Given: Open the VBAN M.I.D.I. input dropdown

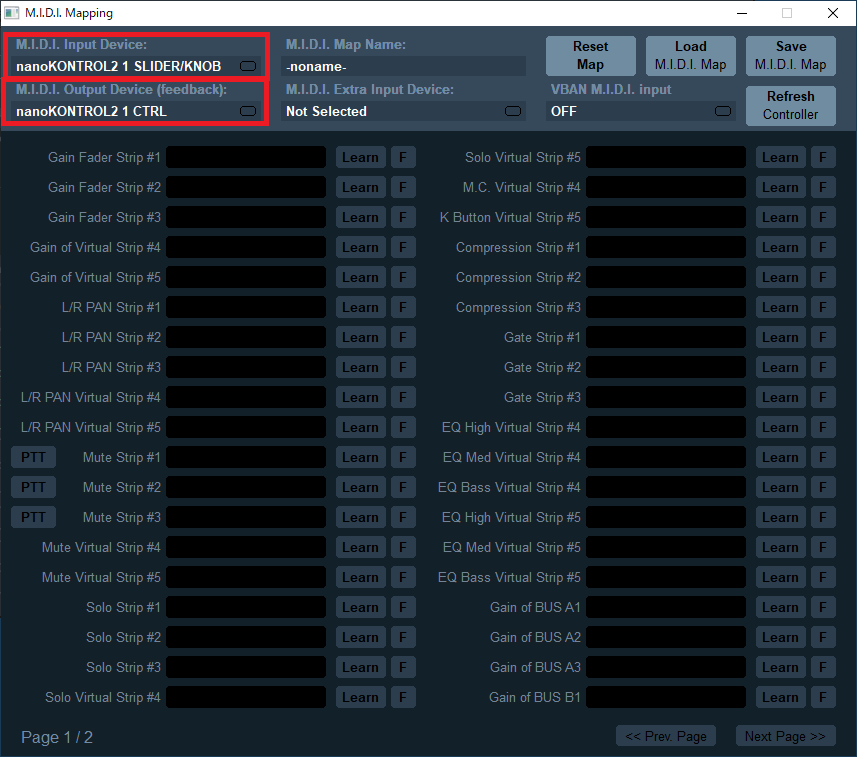Looking at the screenshot, I should pyautogui.click(x=641, y=111).
